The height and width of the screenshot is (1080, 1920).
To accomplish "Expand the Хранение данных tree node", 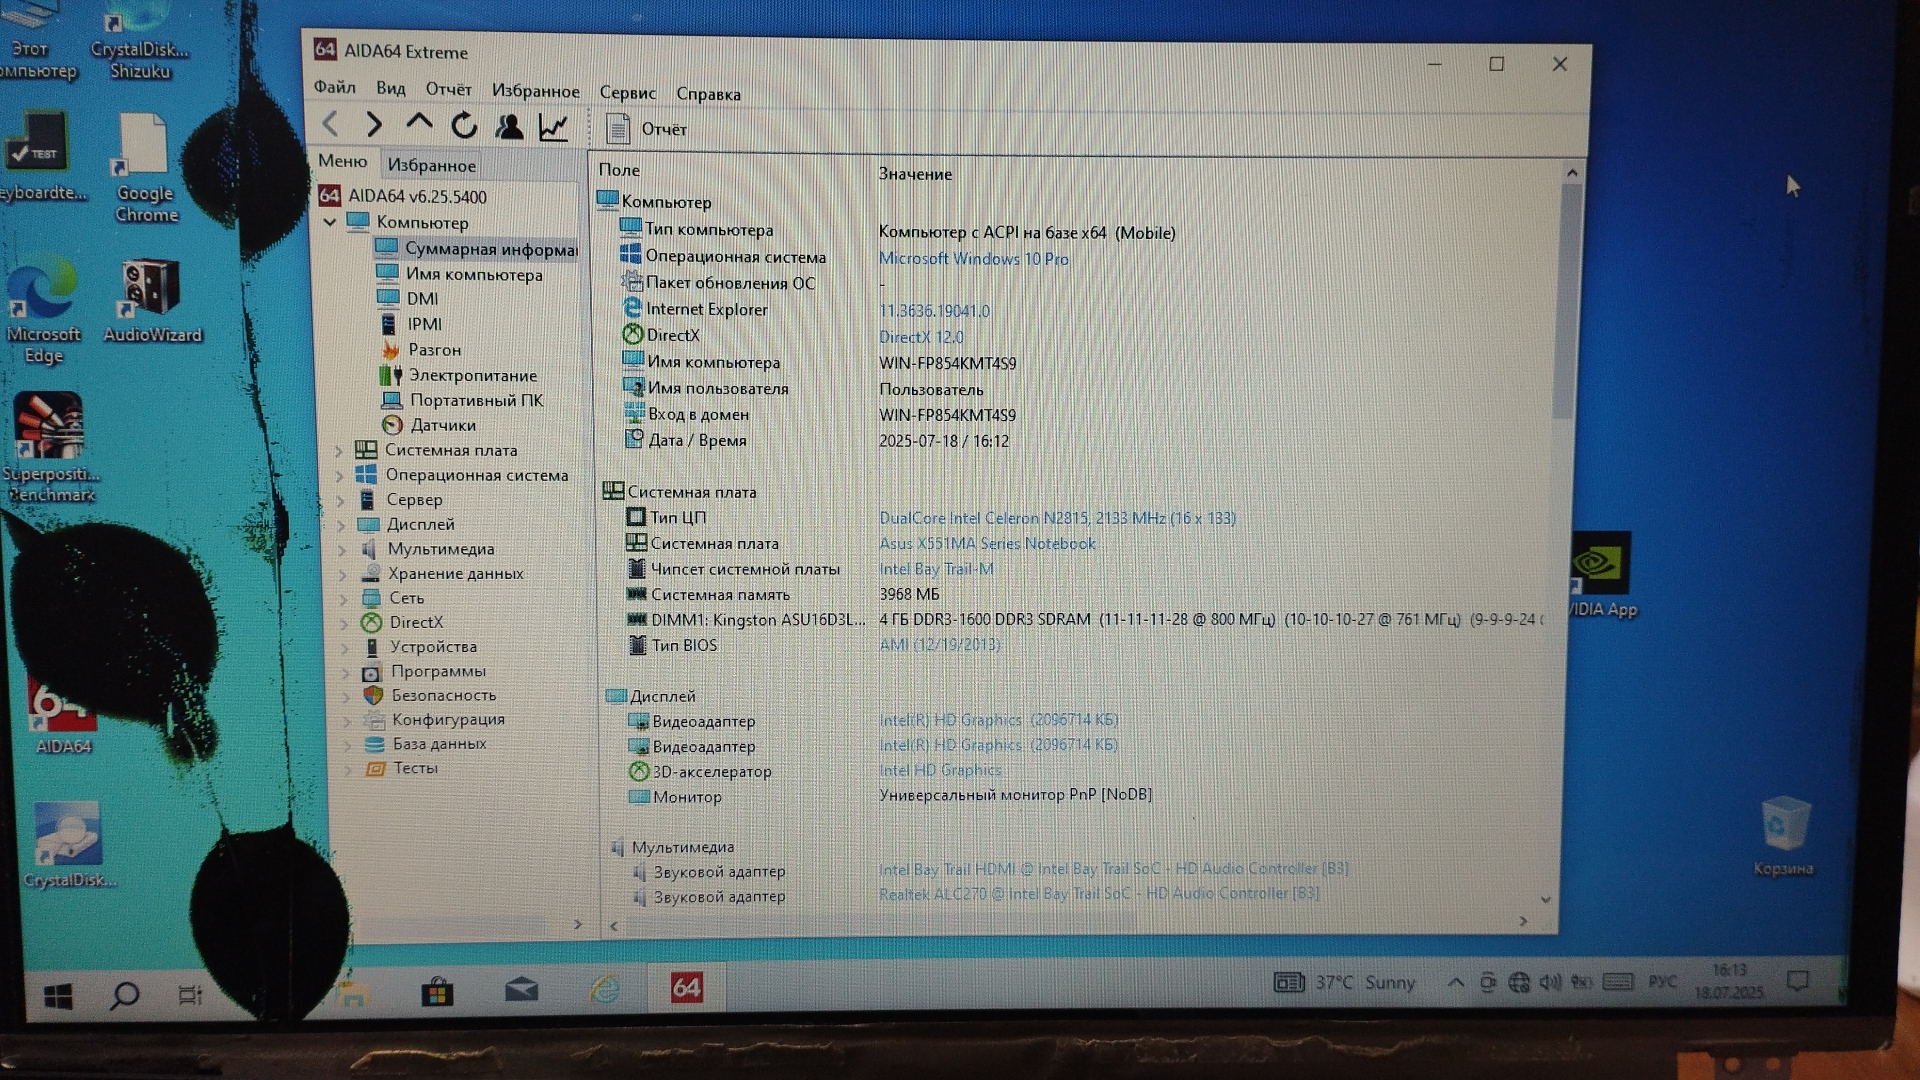I will 342,574.
